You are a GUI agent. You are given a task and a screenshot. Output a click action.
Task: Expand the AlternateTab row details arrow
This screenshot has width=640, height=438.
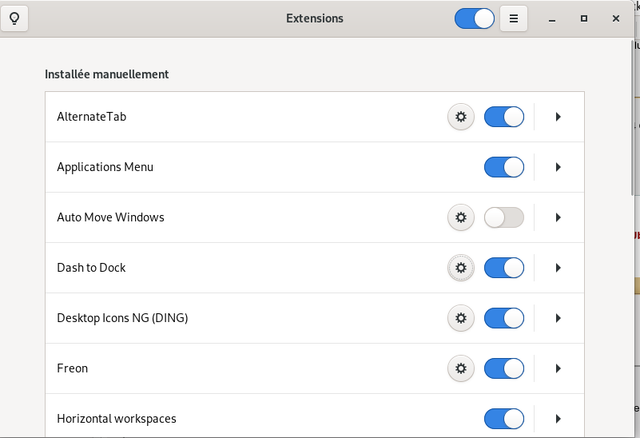(558, 117)
